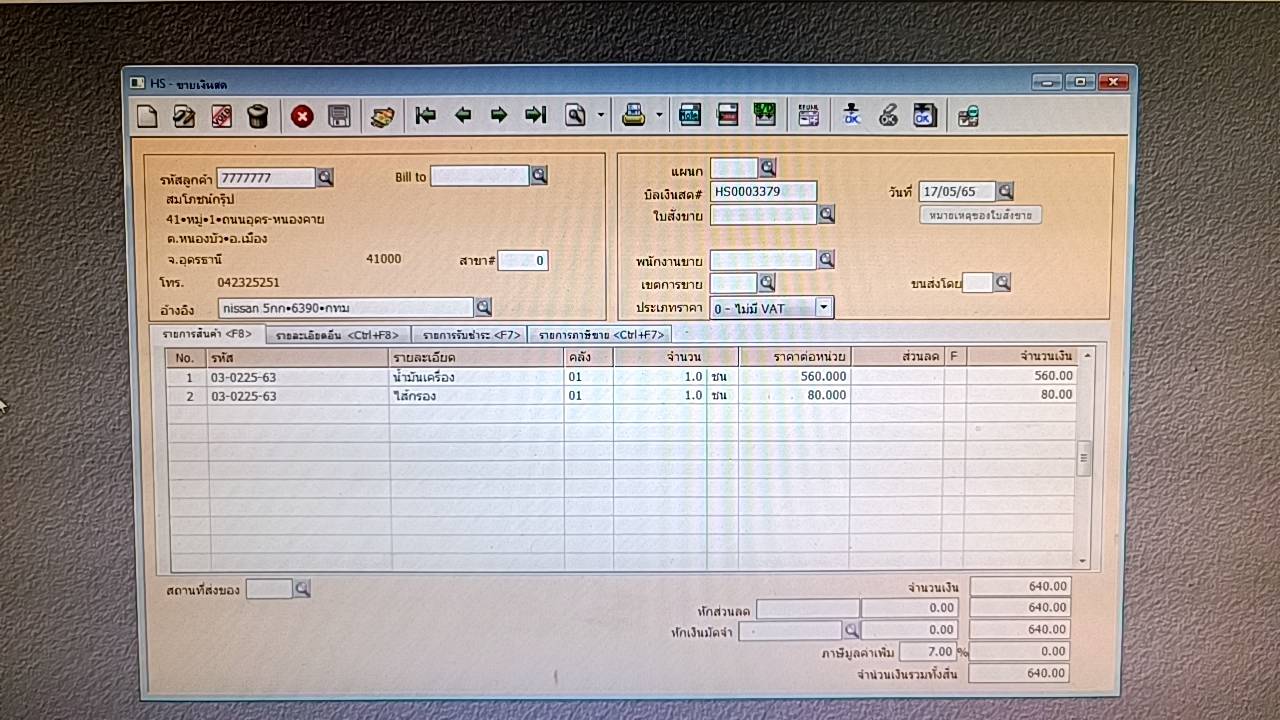Open the พนักงานขาย lookup magnifier

(826, 260)
